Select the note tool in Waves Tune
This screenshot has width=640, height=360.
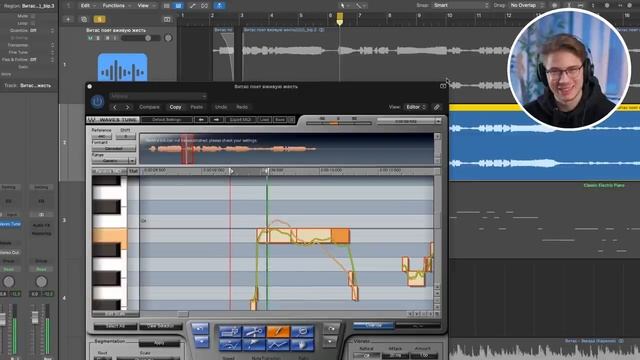(x=230, y=331)
